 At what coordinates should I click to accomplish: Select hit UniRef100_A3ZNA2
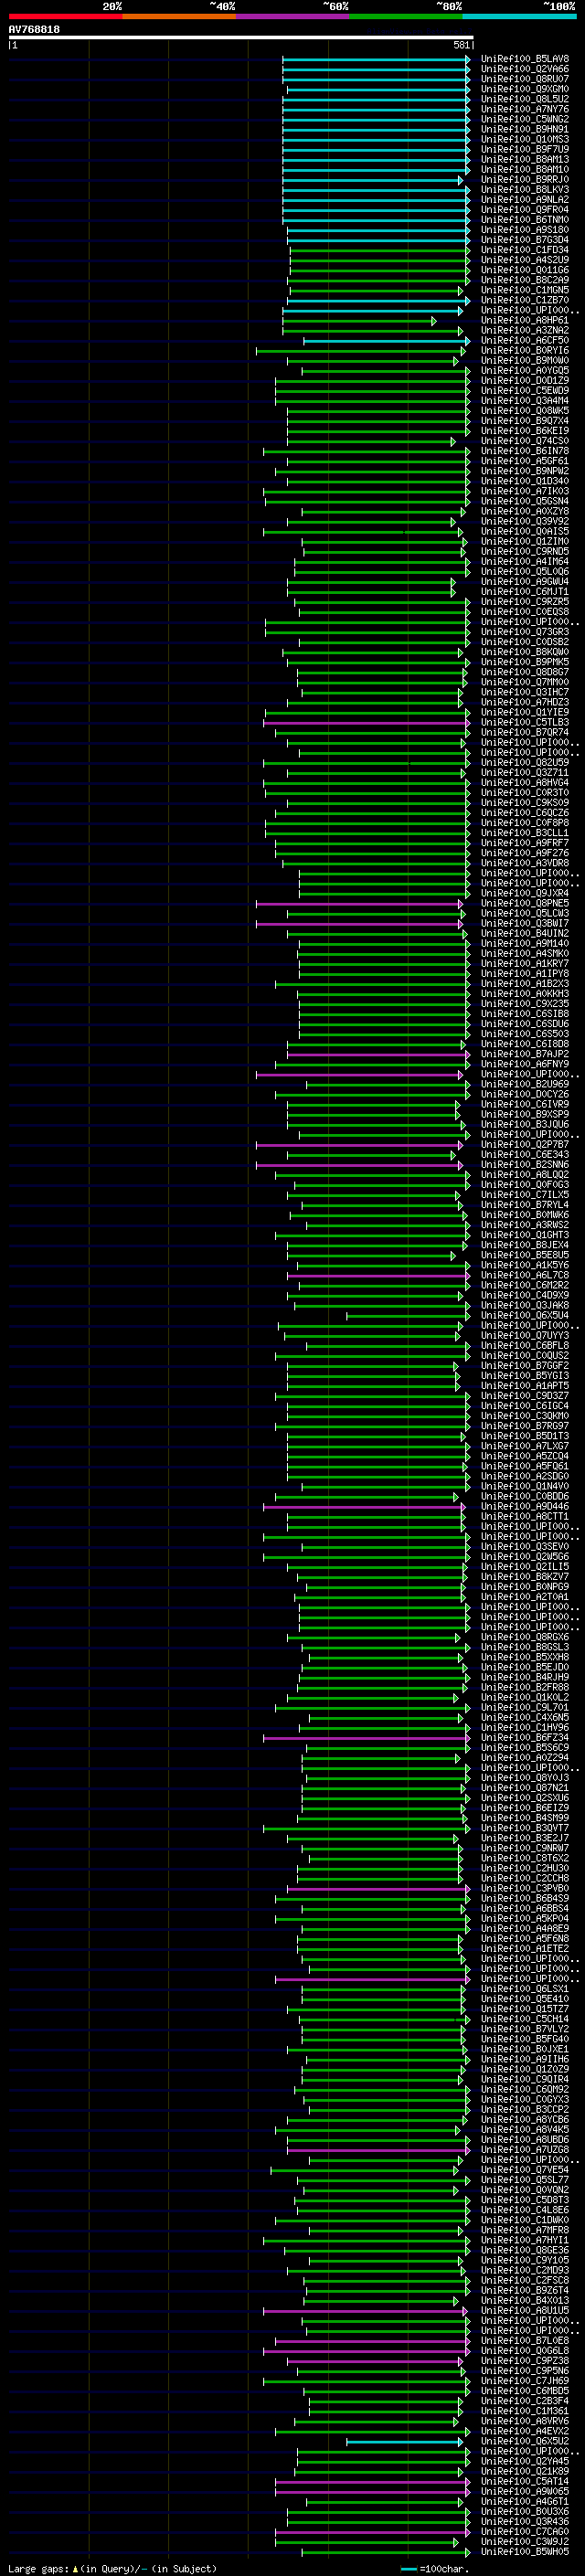coord(524,330)
